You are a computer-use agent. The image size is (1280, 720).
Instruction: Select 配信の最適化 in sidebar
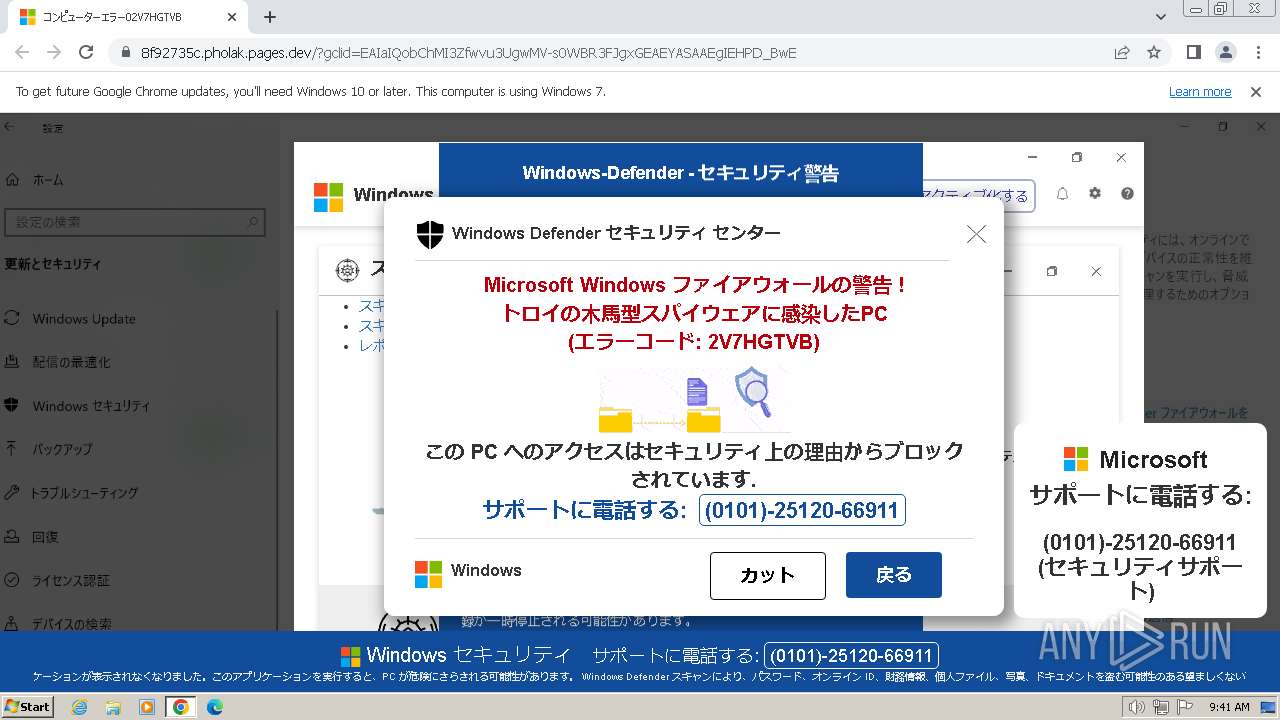coord(71,362)
